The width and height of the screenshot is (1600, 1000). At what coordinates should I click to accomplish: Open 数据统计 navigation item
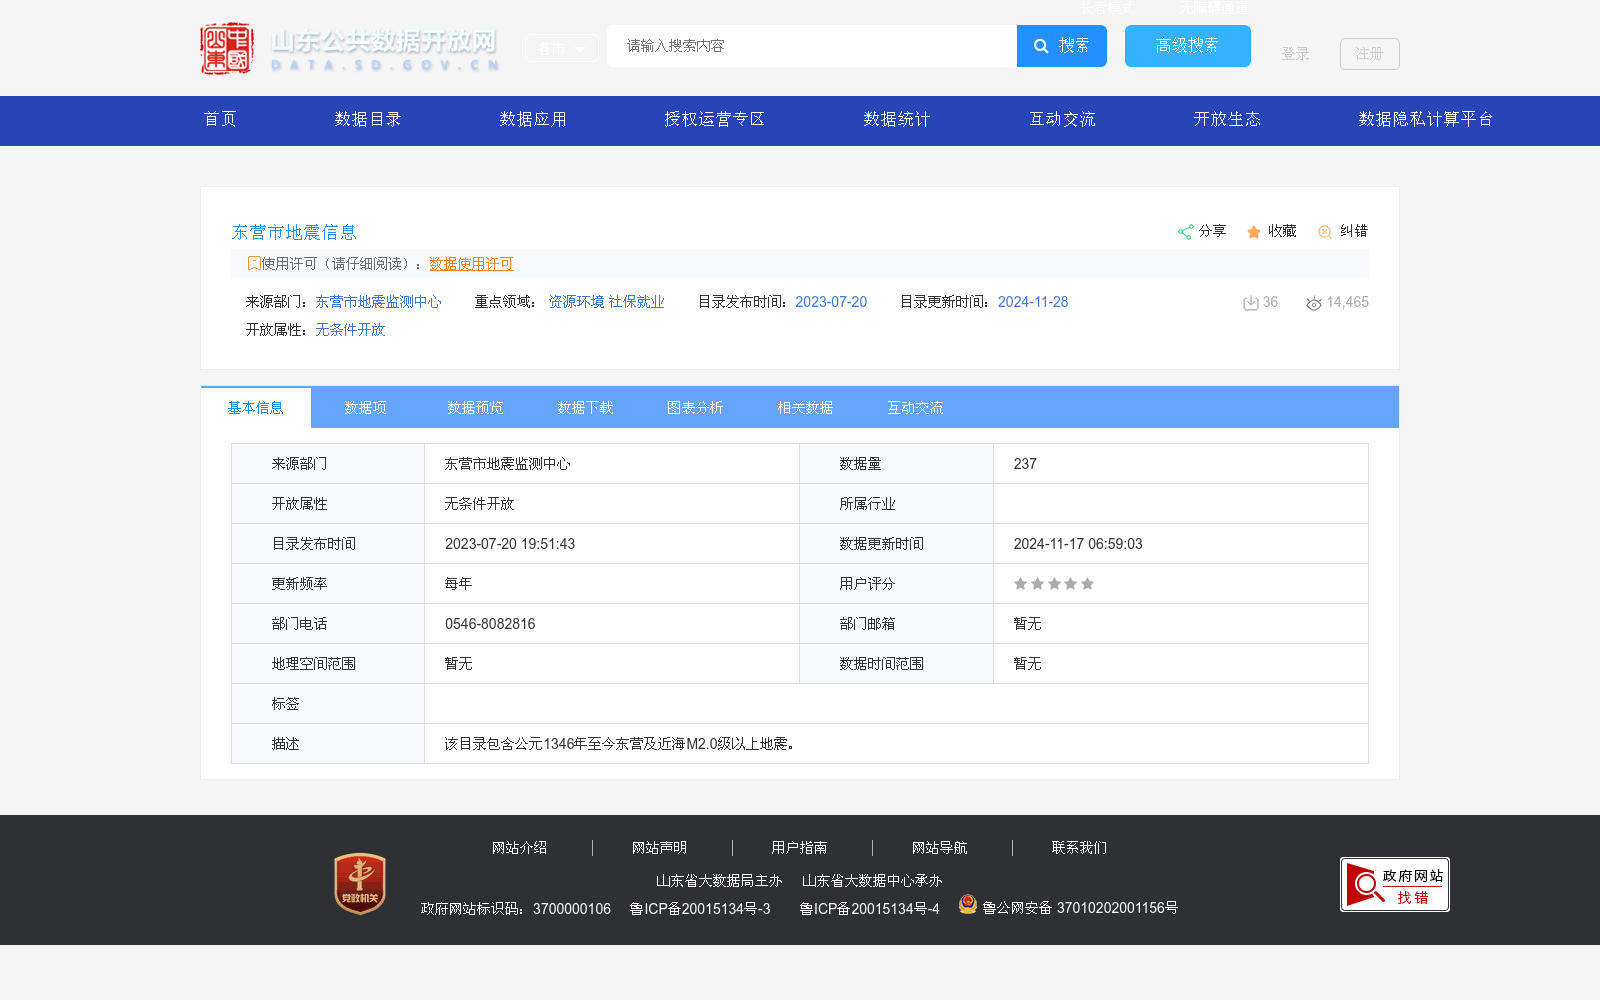pos(897,119)
